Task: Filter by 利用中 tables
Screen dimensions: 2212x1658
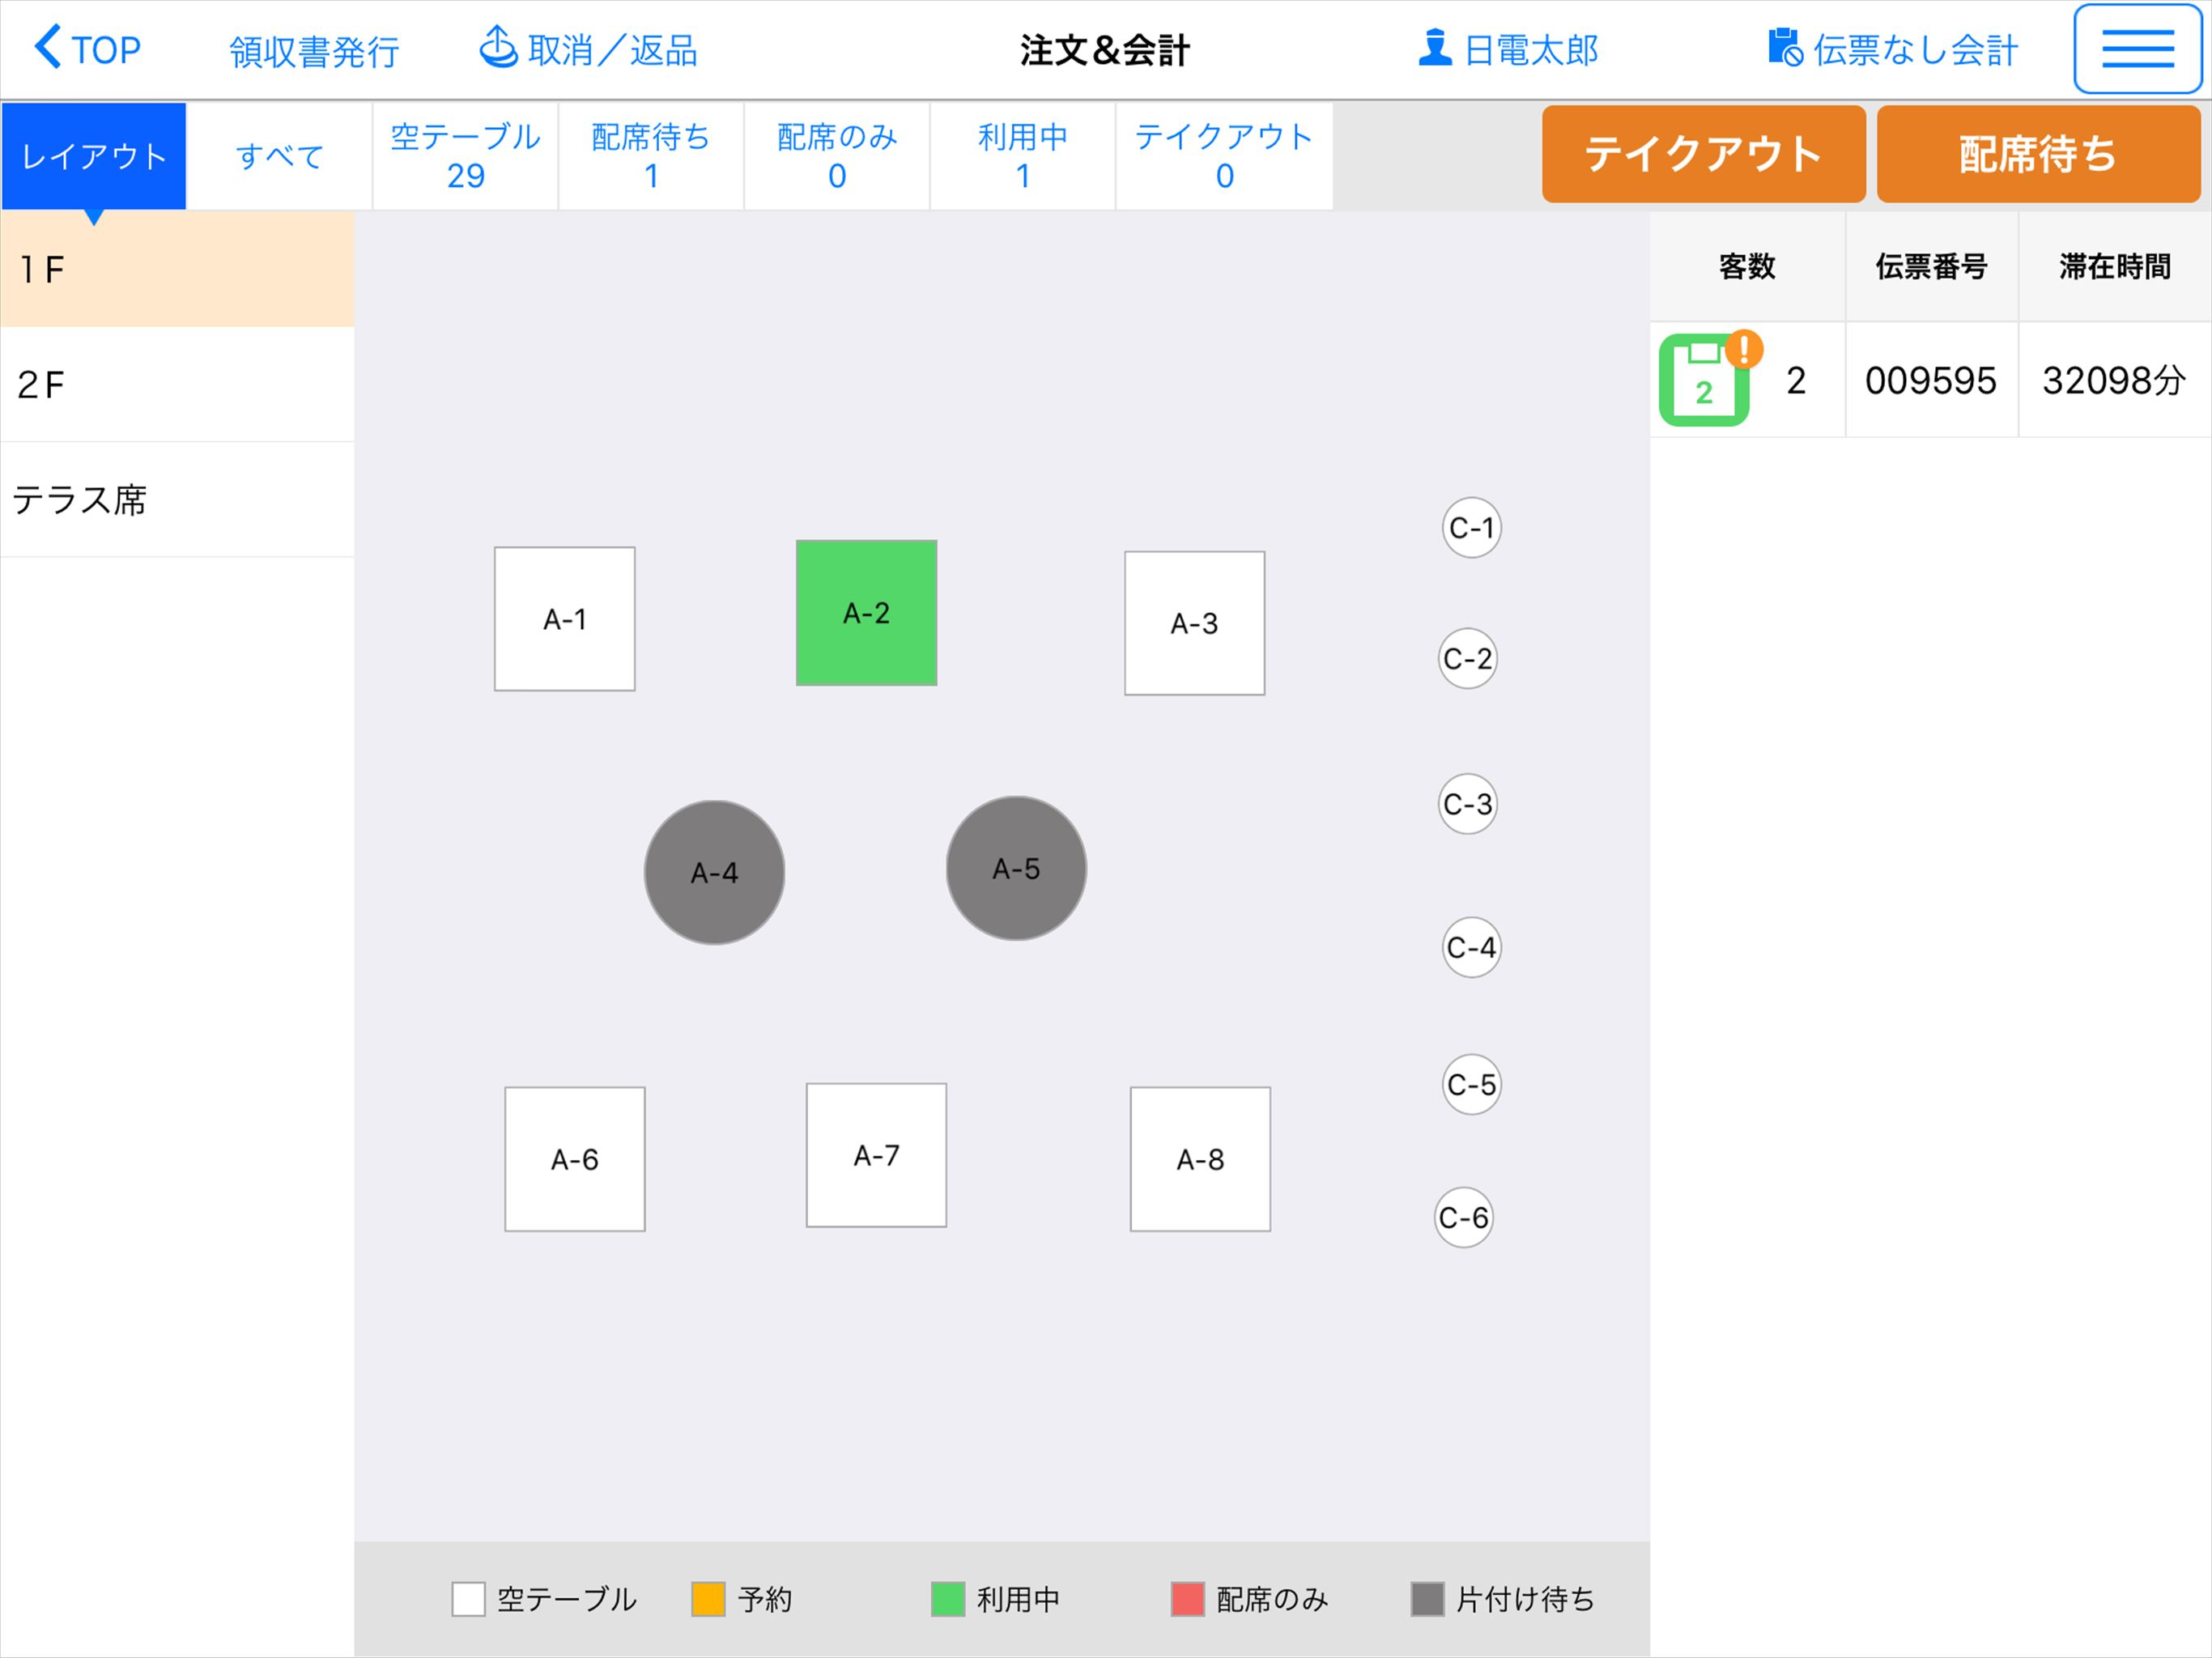Action: pyautogui.click(x=1022, y=155)
